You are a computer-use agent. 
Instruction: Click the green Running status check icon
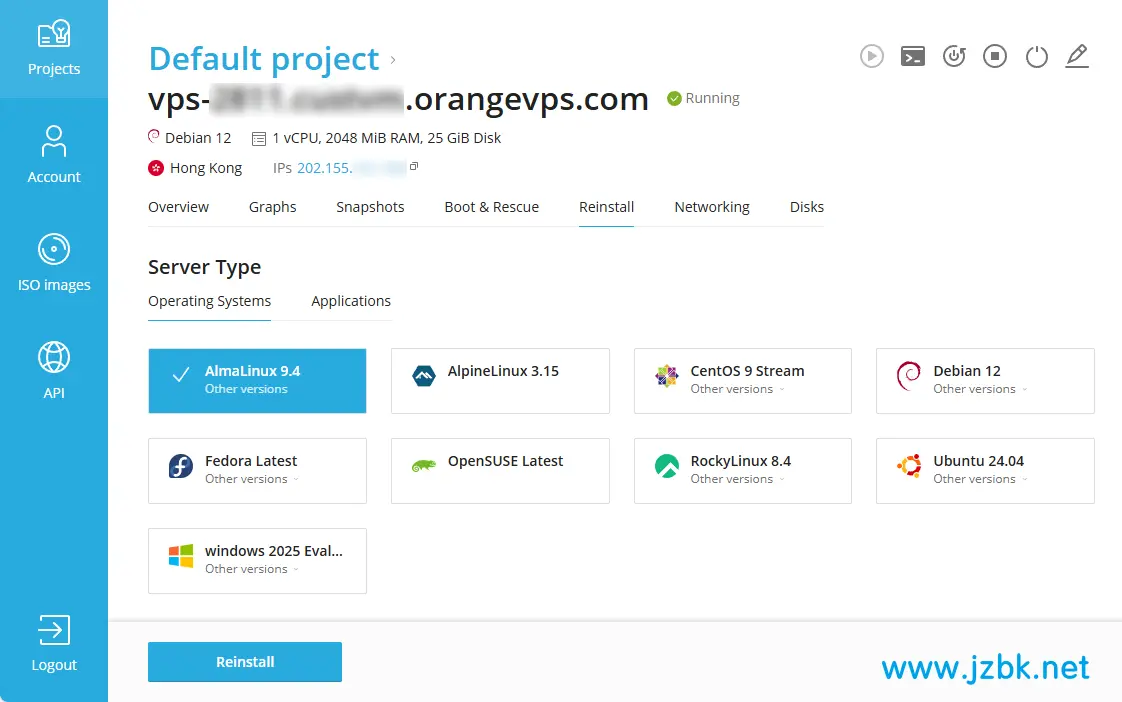(x=674, y=98)
